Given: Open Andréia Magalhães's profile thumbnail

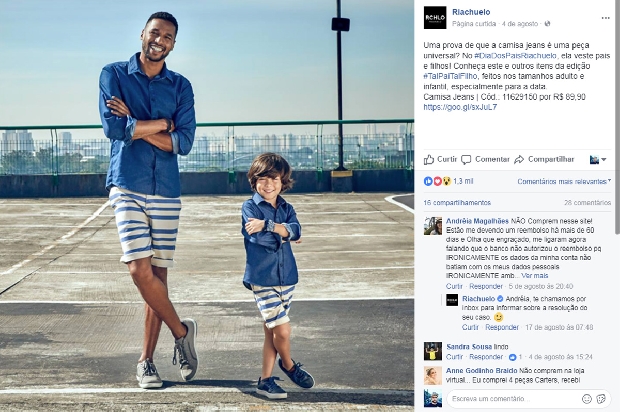Looking at the screenshot, I should 433,226.
